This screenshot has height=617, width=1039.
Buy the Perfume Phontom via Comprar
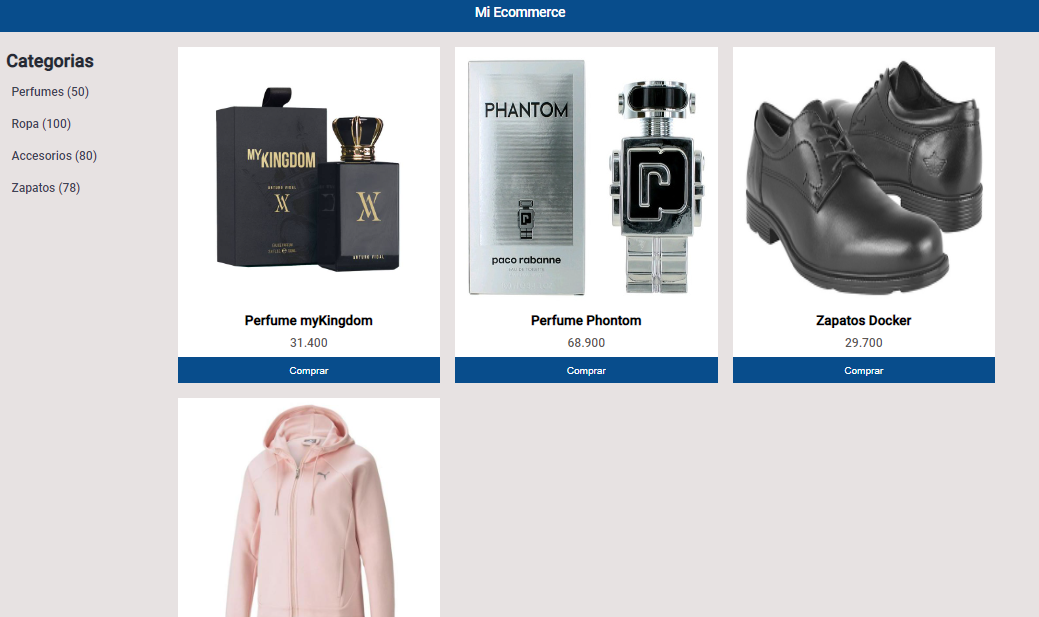click(586, 370)
